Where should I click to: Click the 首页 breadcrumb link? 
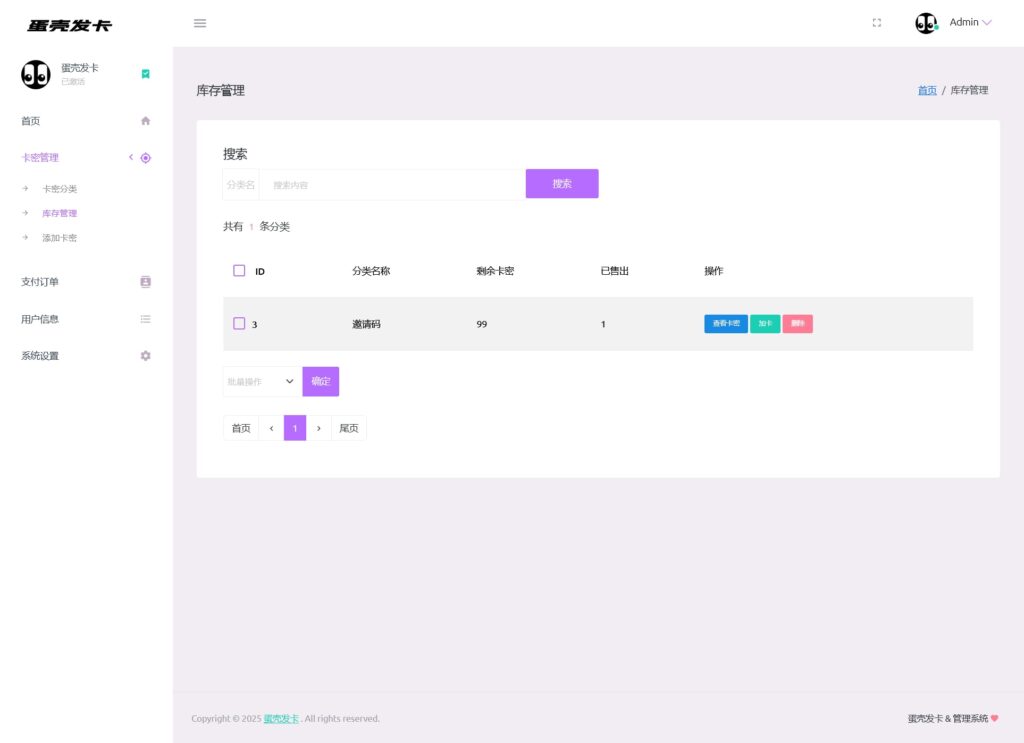(927, 90)
